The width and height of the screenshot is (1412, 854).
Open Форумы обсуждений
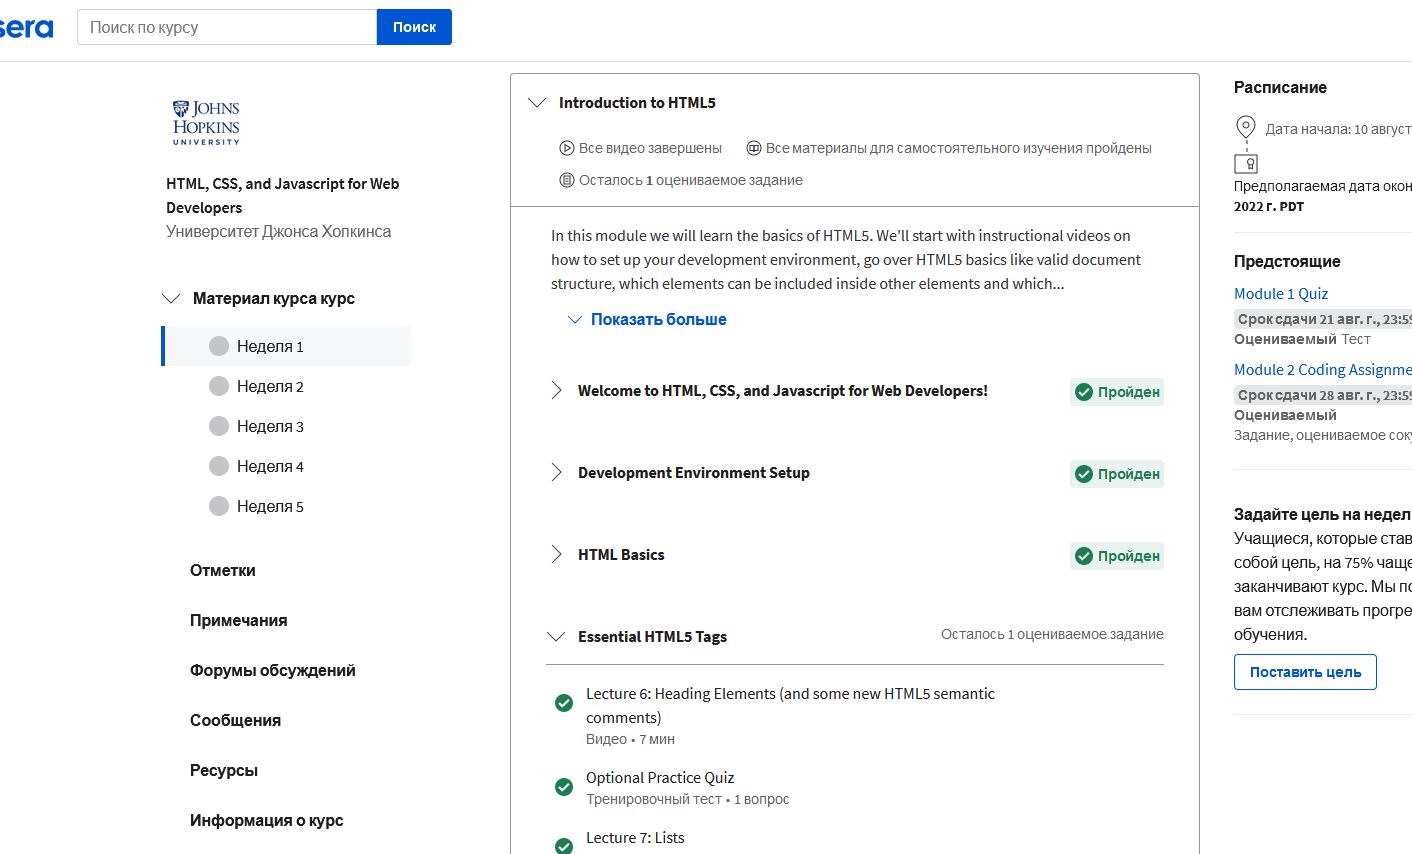[273, 670]
